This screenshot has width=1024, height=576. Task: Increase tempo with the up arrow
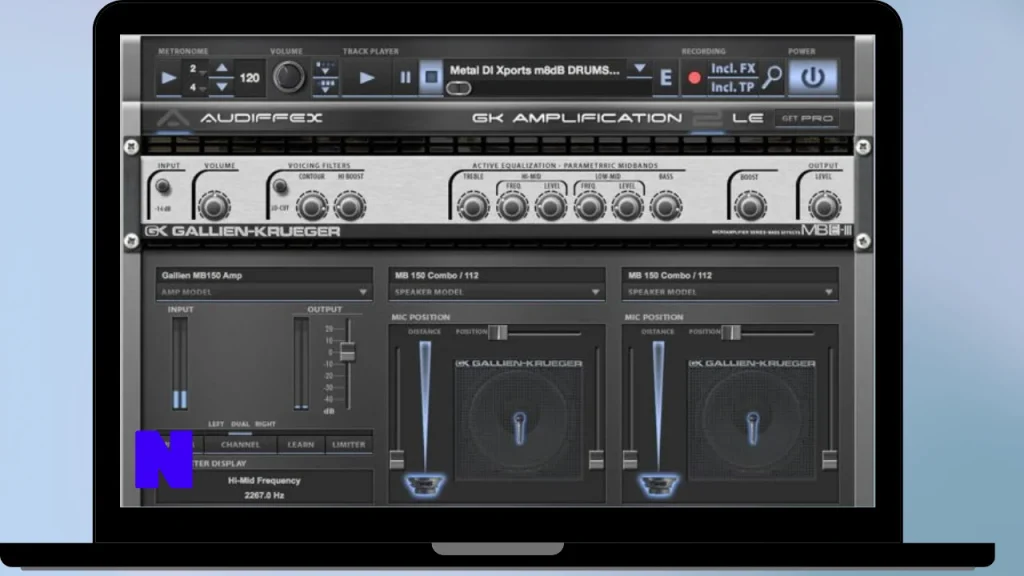(x=222, y=67)
